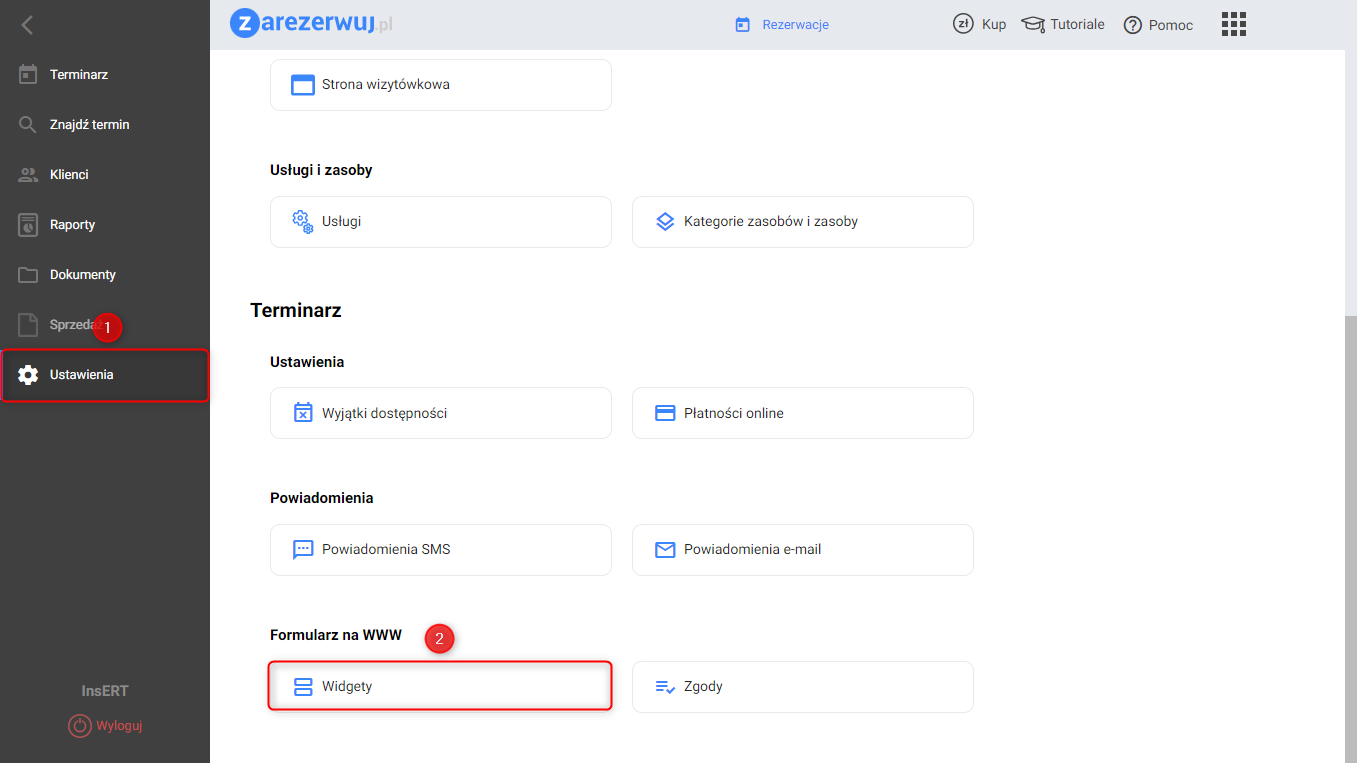Select Znajdź termin search item
The height and width of the screenshot is (763, 1357).
click(89, 125)
